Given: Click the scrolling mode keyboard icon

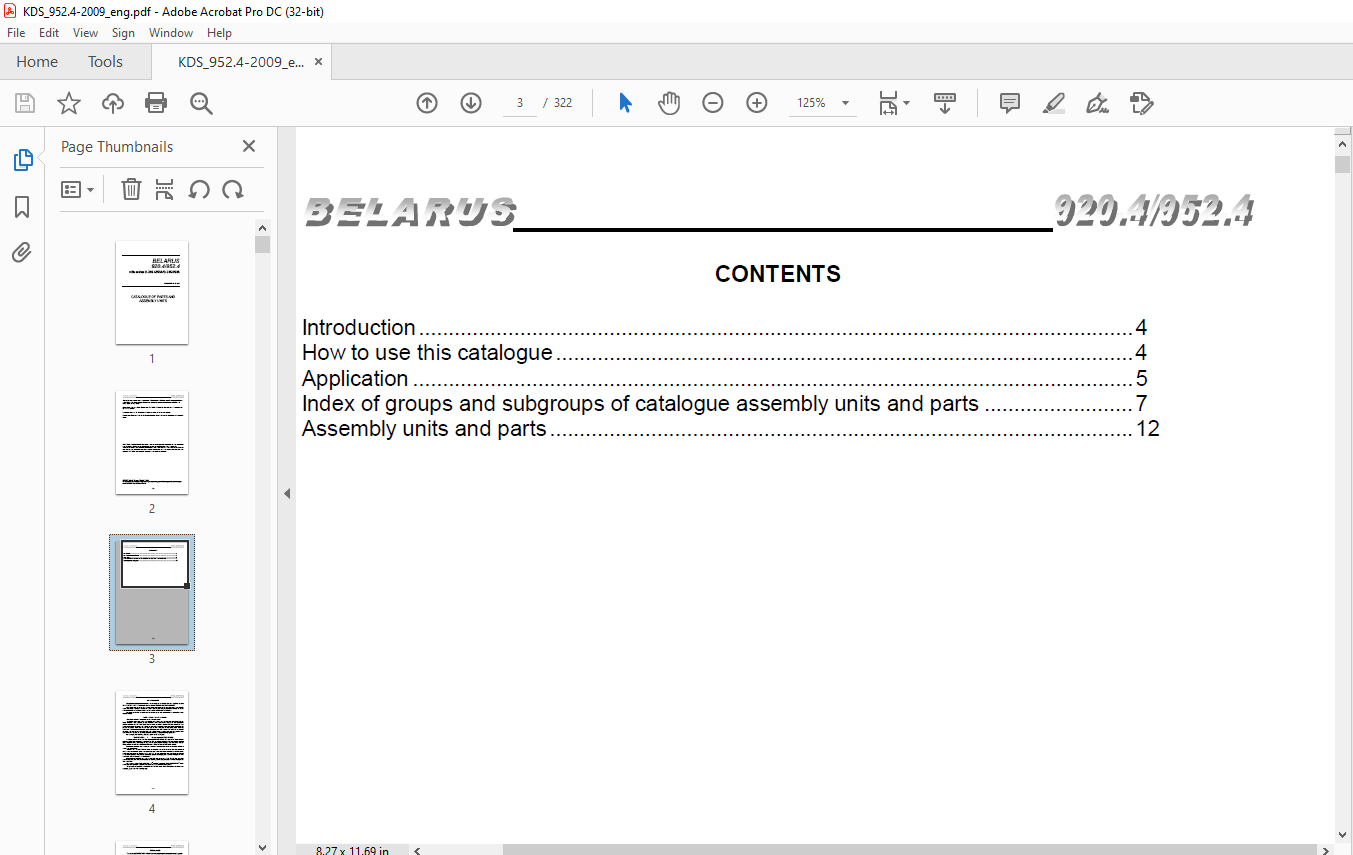Looking at the screenshot, I should pyautogui.click(x=945, y=103).
